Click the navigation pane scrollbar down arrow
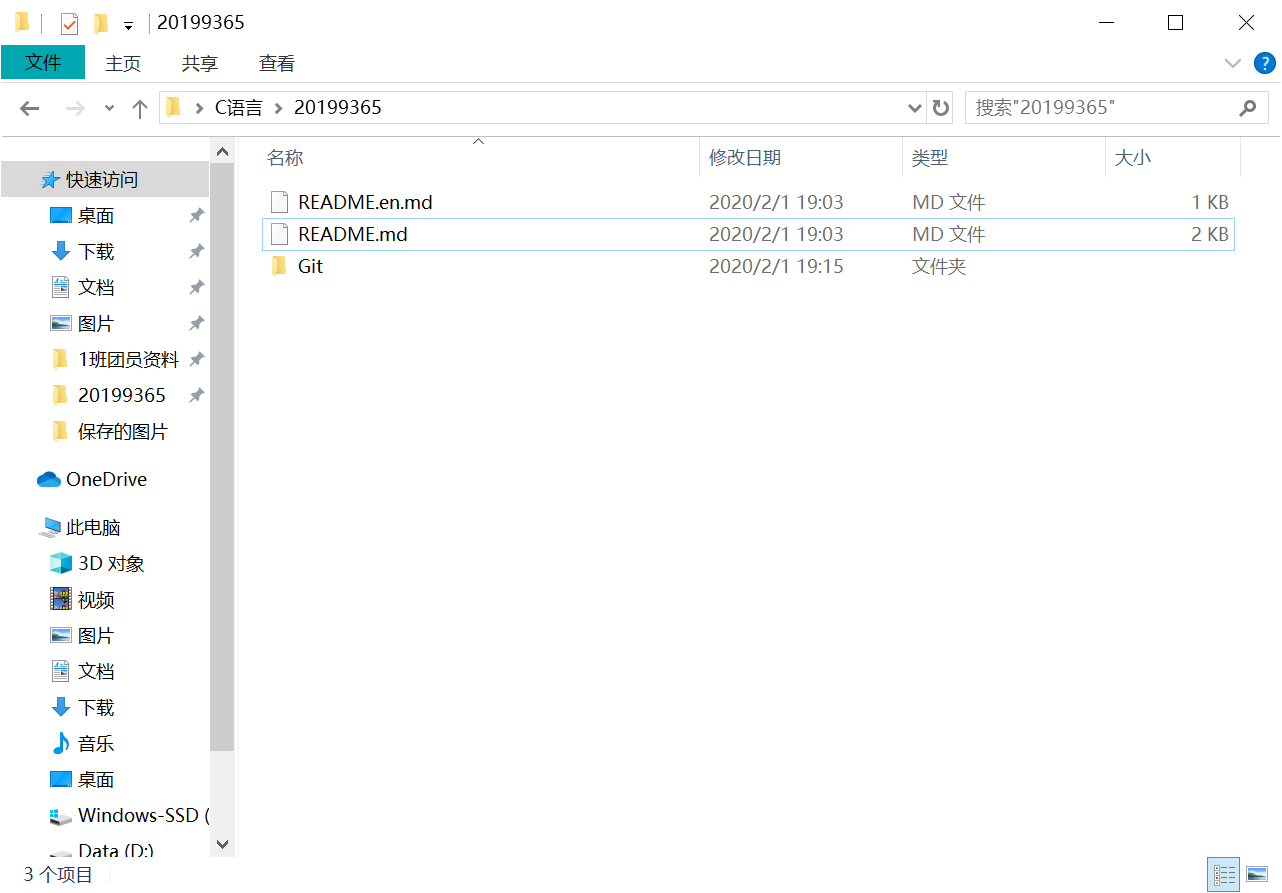 [x=222, y=845]
